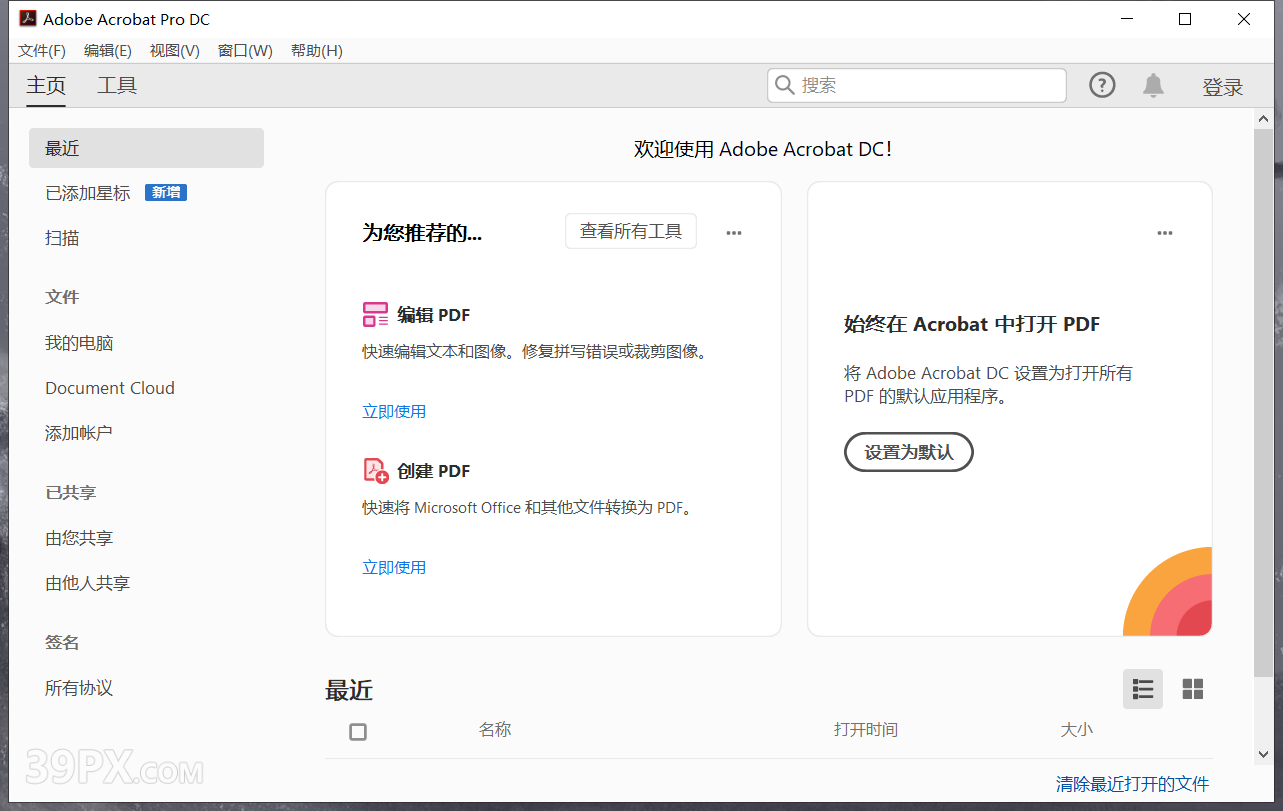
Task: Click the 新增 badge next to 已添加星标
Action: click(x=166, y=192)
